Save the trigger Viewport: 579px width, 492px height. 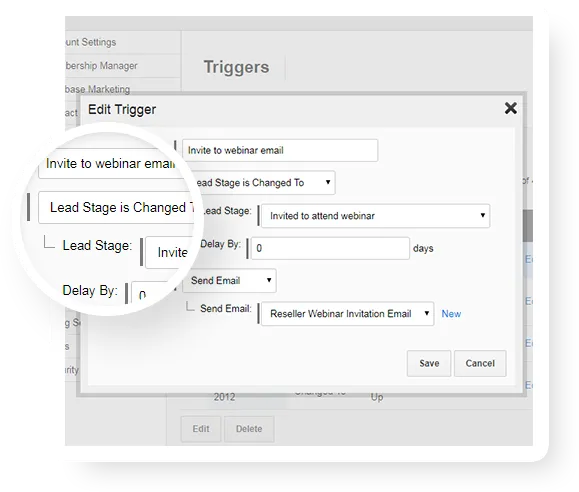pos(429,363)
